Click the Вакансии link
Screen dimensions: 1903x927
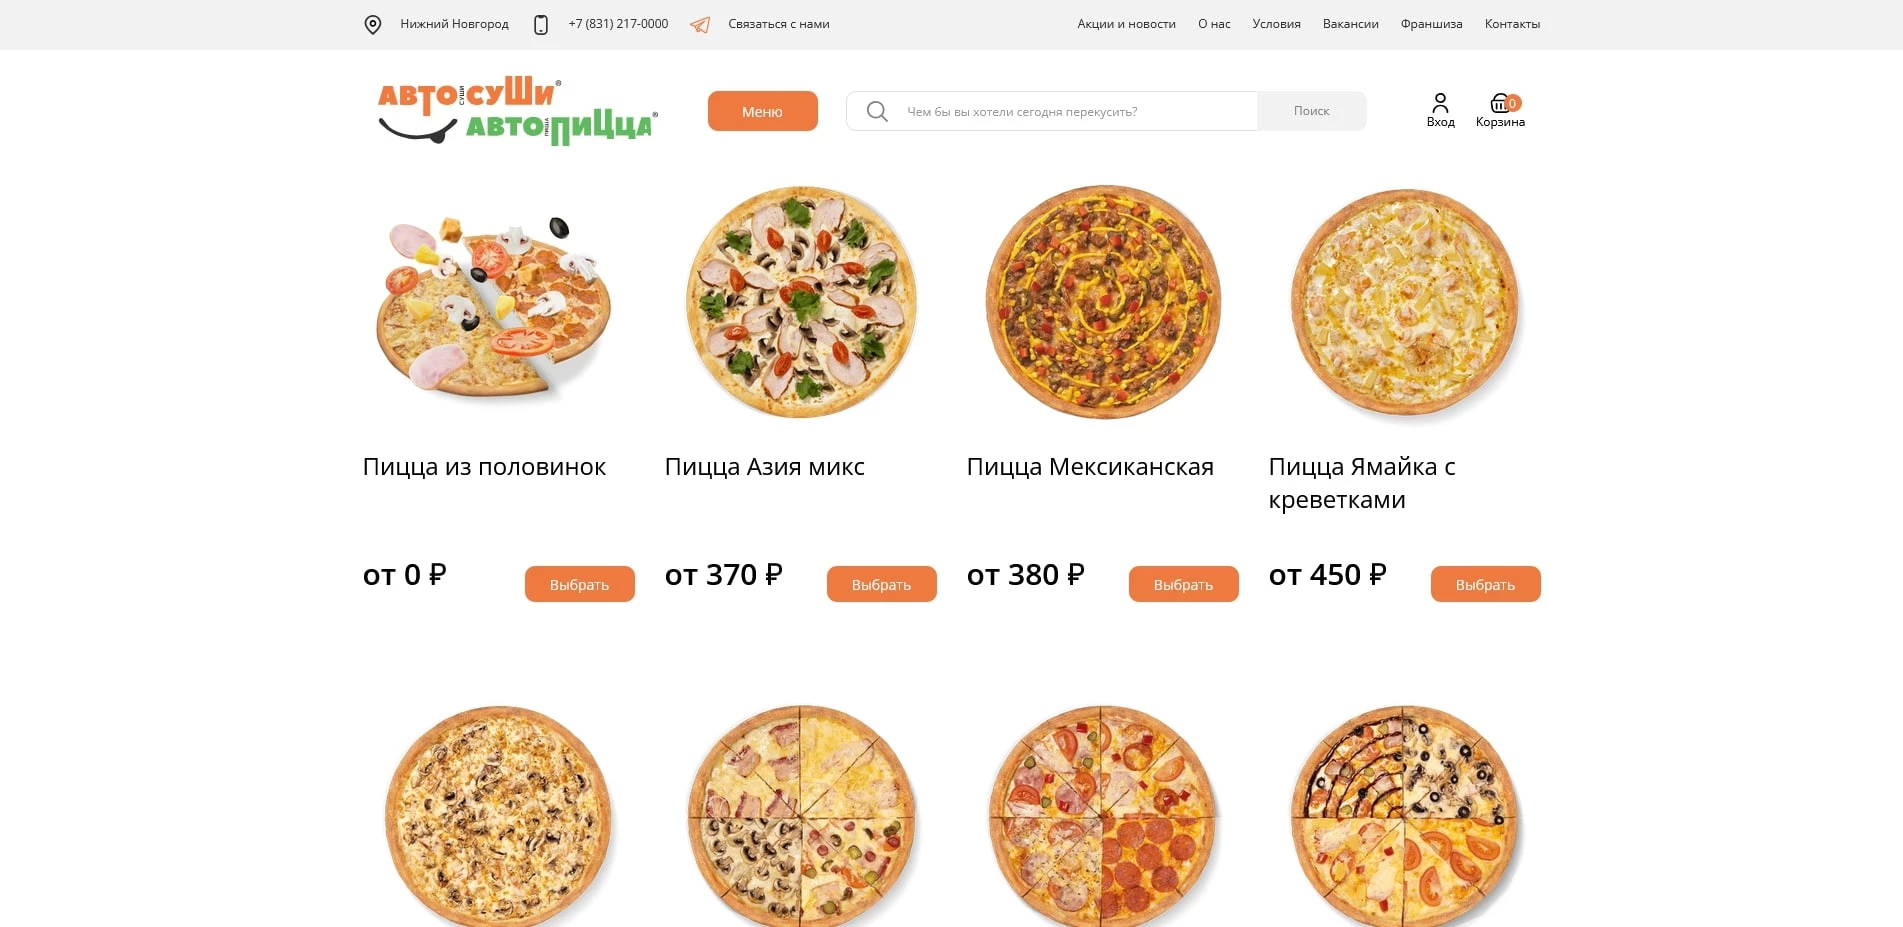pos(1350,24)
